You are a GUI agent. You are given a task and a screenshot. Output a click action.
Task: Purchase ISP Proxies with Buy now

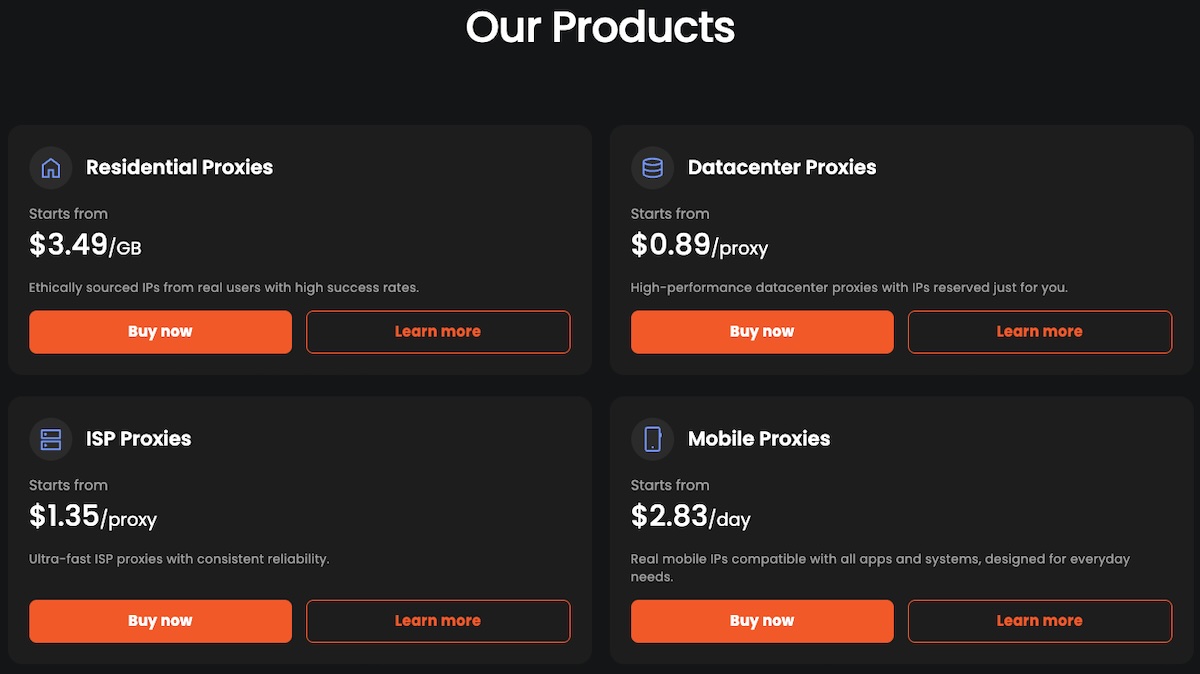pos(160,621)
